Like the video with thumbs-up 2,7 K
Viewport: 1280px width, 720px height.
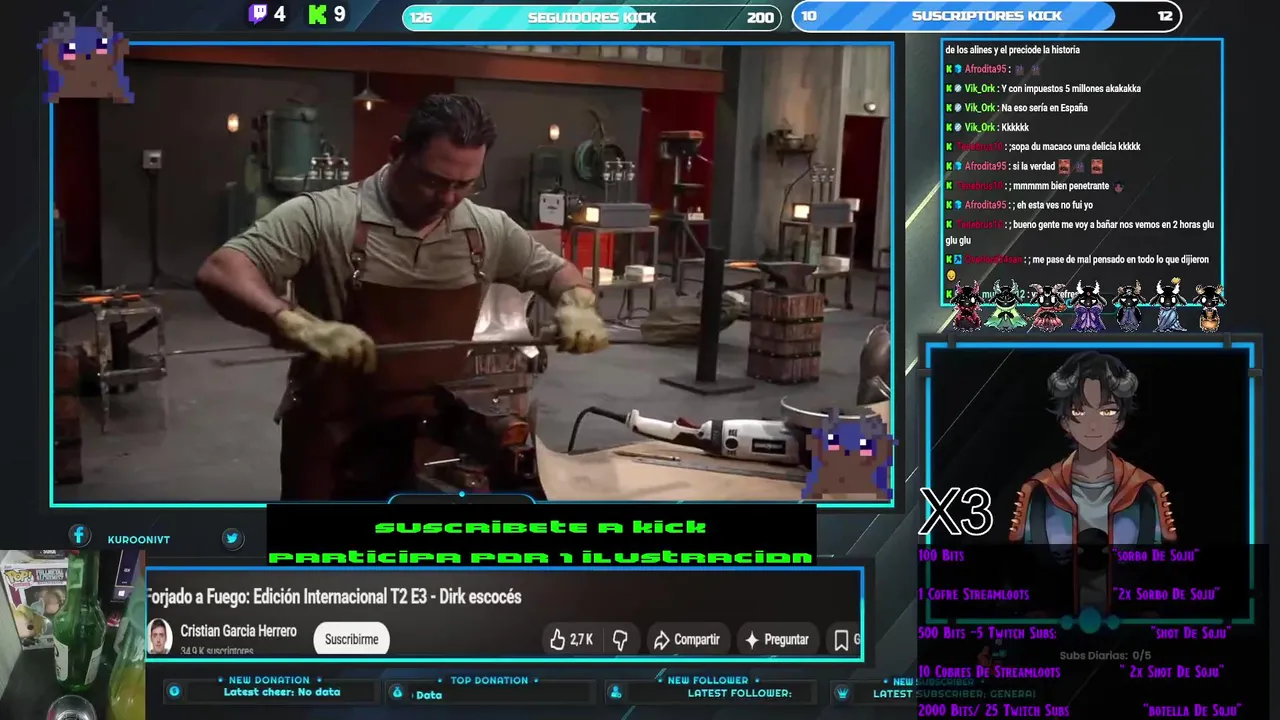tap(571, 639)
